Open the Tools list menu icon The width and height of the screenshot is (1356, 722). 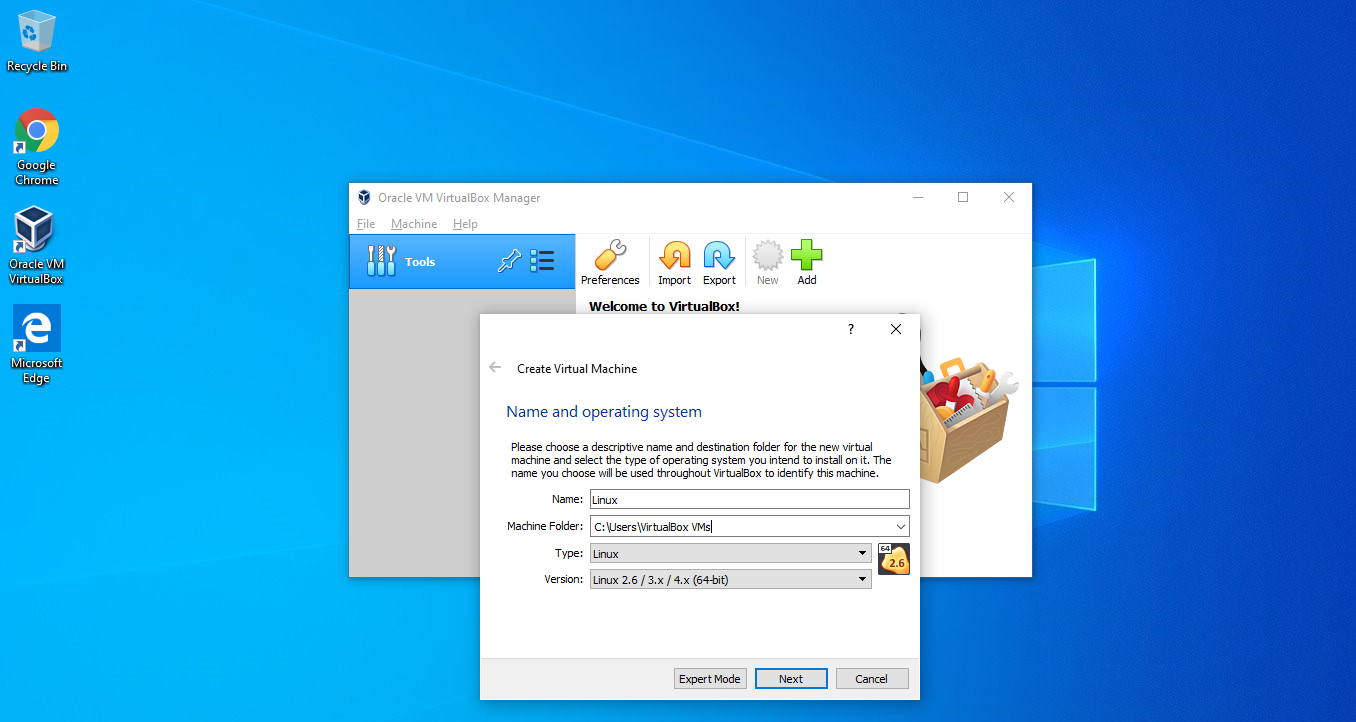[x=542, y=262]
